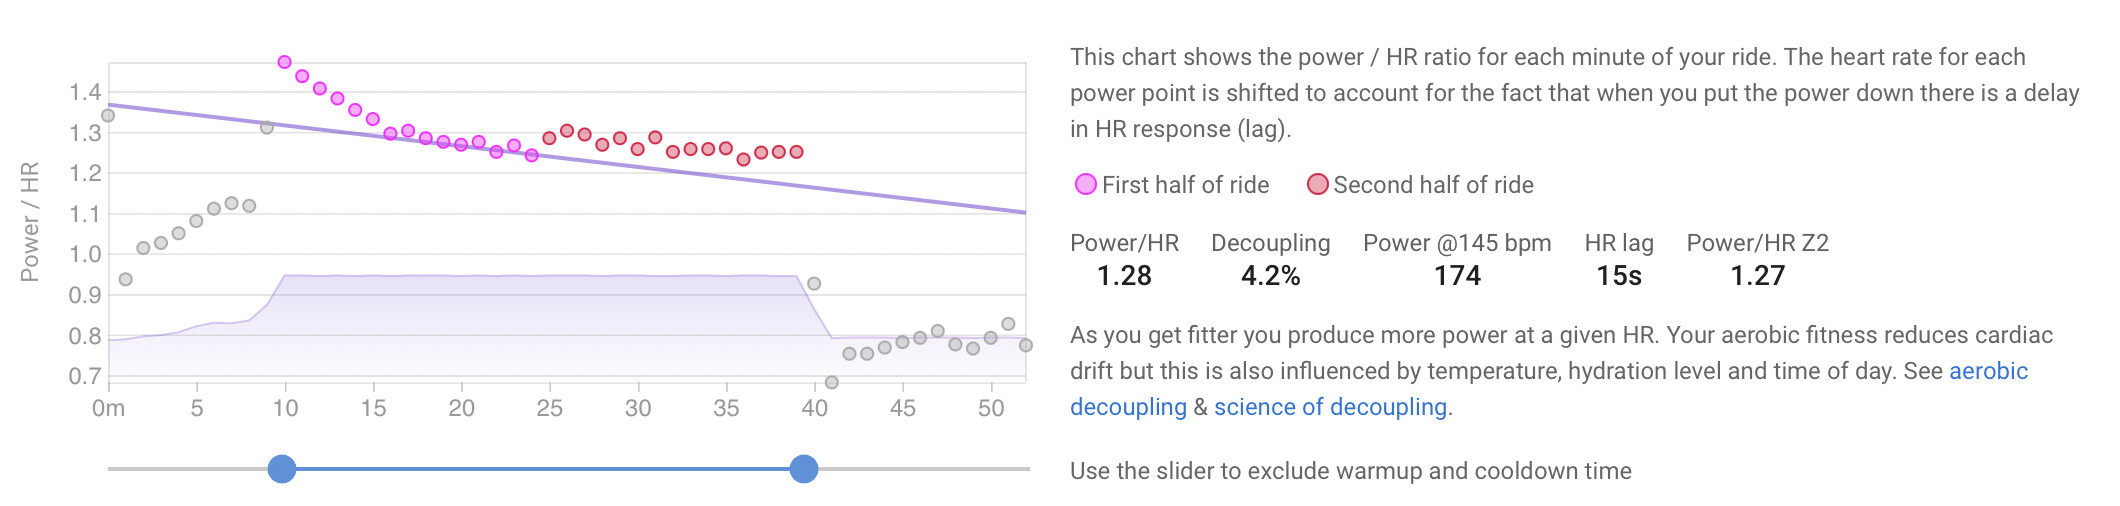Click the left slider handle for warmup

pyautogui.click(x=282, y=468)
